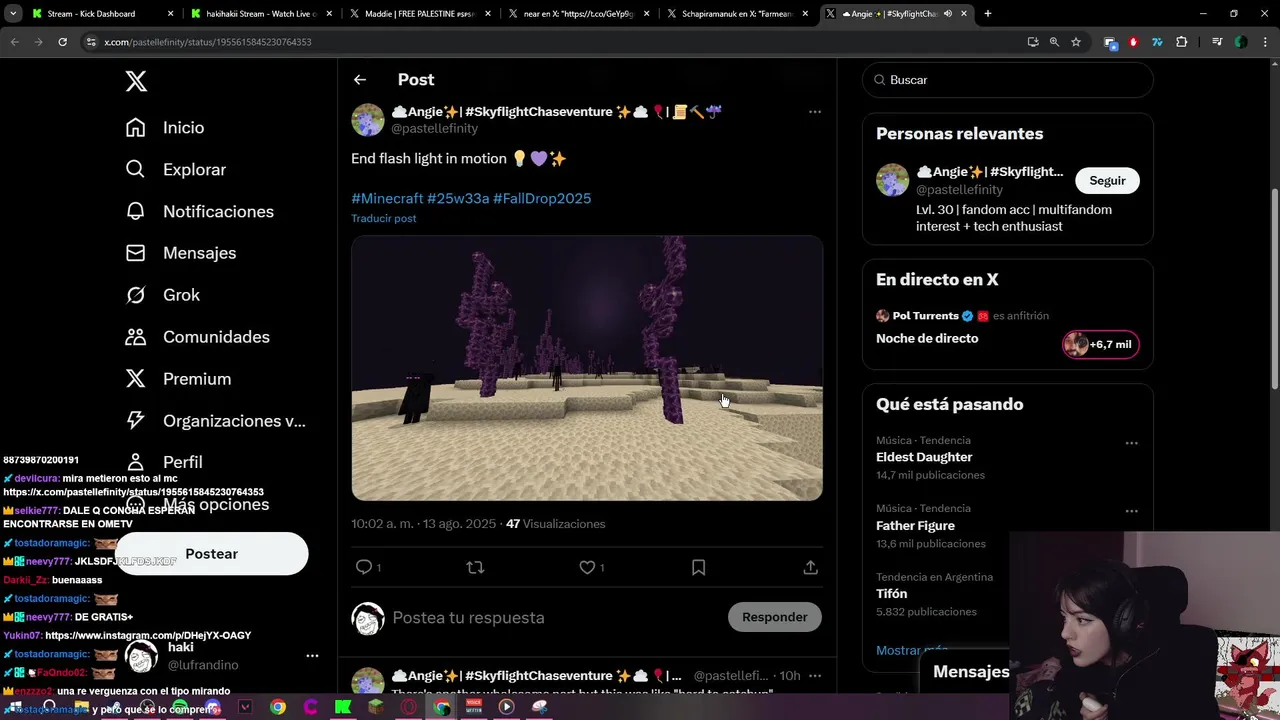Open the Kick app in taskbar
The width and height of the screenshot is (1280, 720).
[x=343, y=707]
